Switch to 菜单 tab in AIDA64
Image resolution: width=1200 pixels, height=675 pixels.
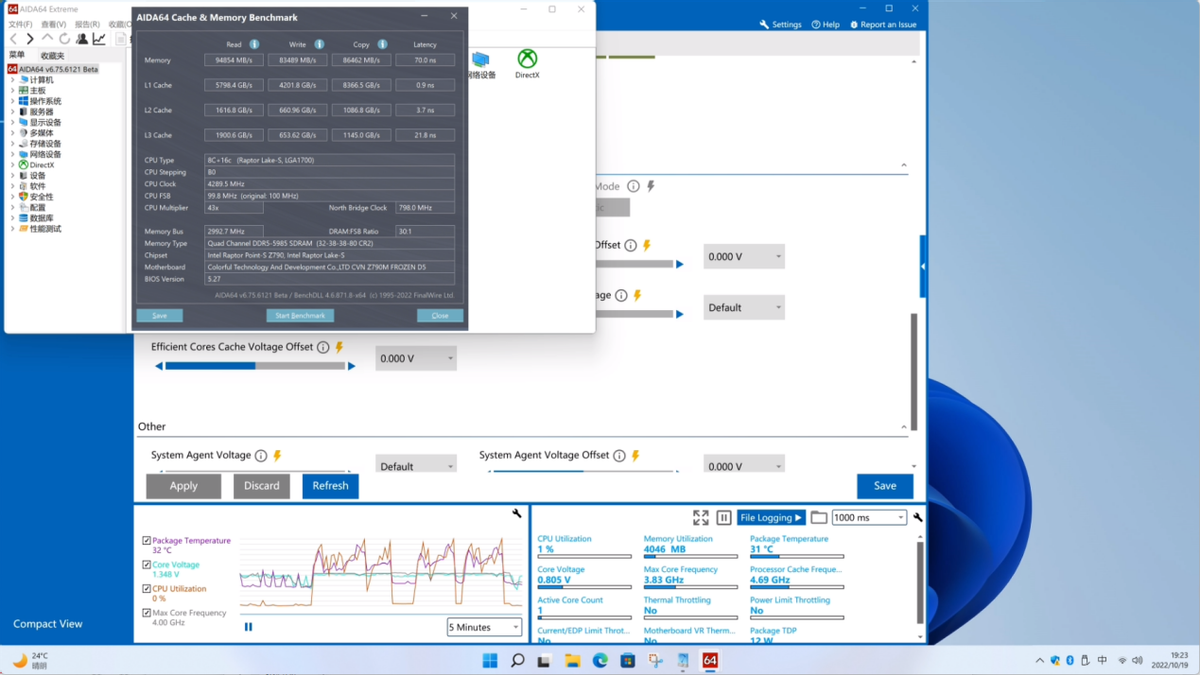coord(17,56)
